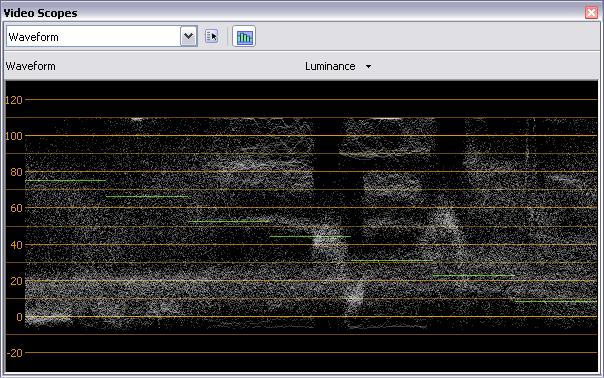Expand the scope type dropdown arrow
604x378 pixels.
point(189,37)
